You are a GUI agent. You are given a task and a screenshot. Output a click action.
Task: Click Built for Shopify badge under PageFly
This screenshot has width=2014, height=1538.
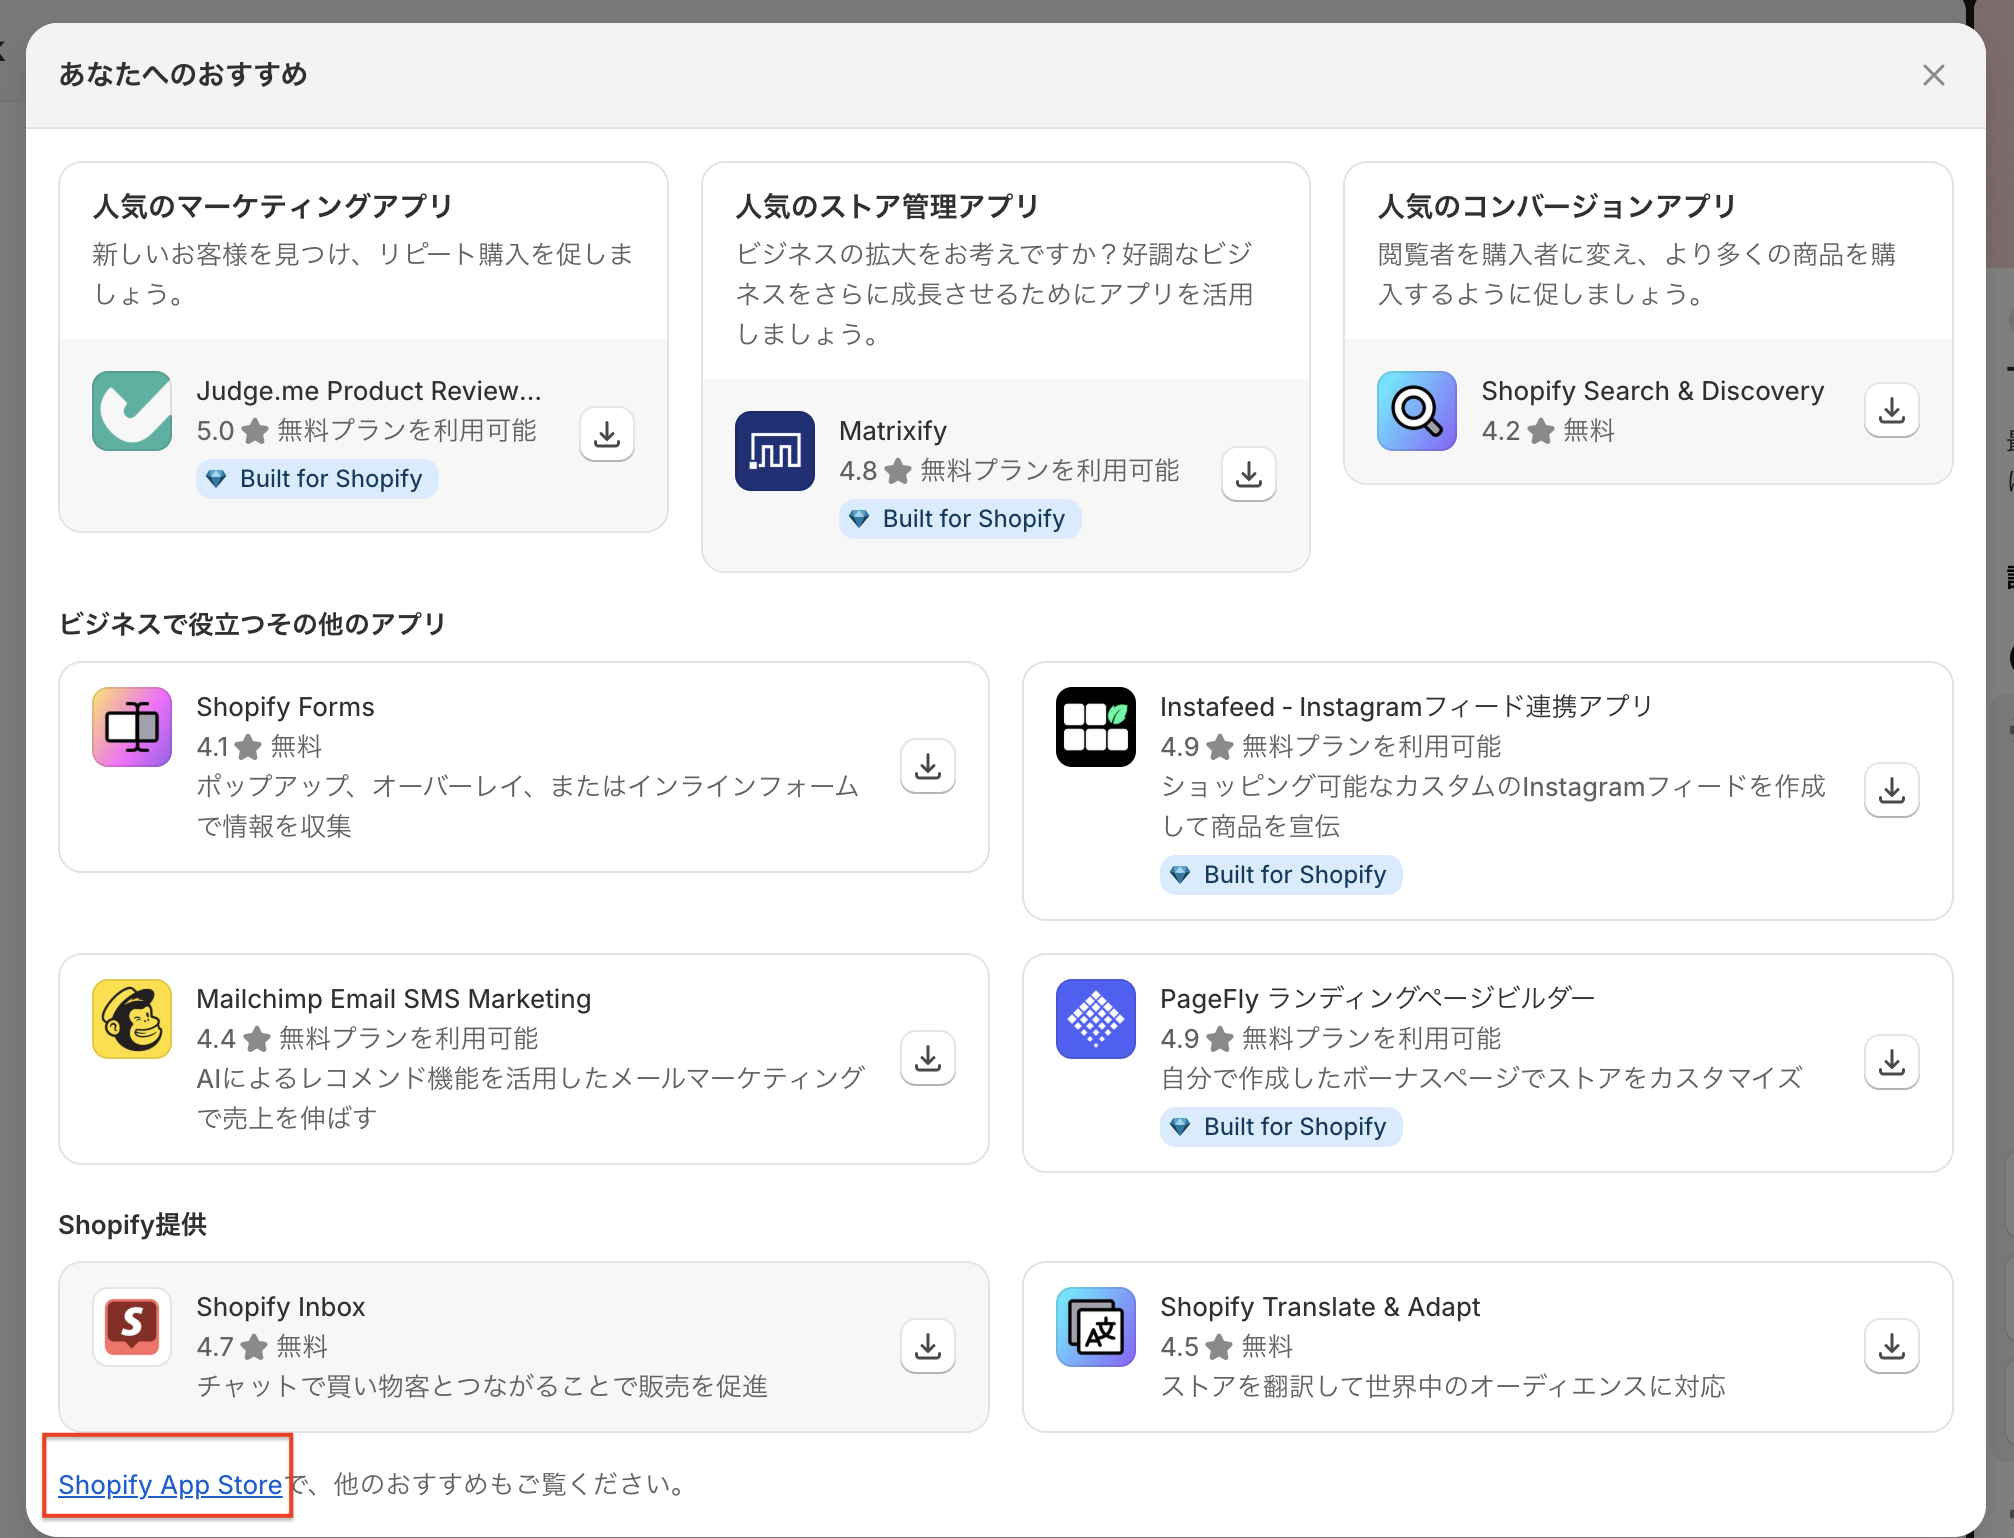click(1281, 1127)
